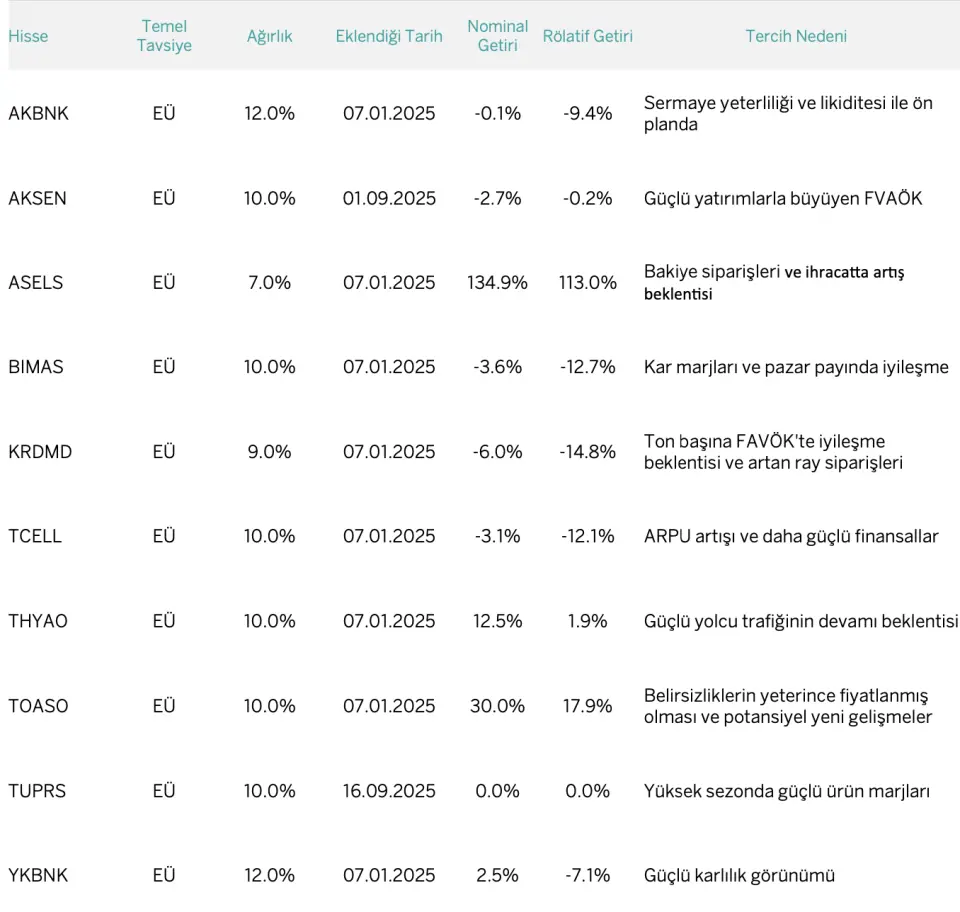Viewport: 960px width, 912px height.
Task: Click the ASELS ticker symbol
Action: (36, 282)
